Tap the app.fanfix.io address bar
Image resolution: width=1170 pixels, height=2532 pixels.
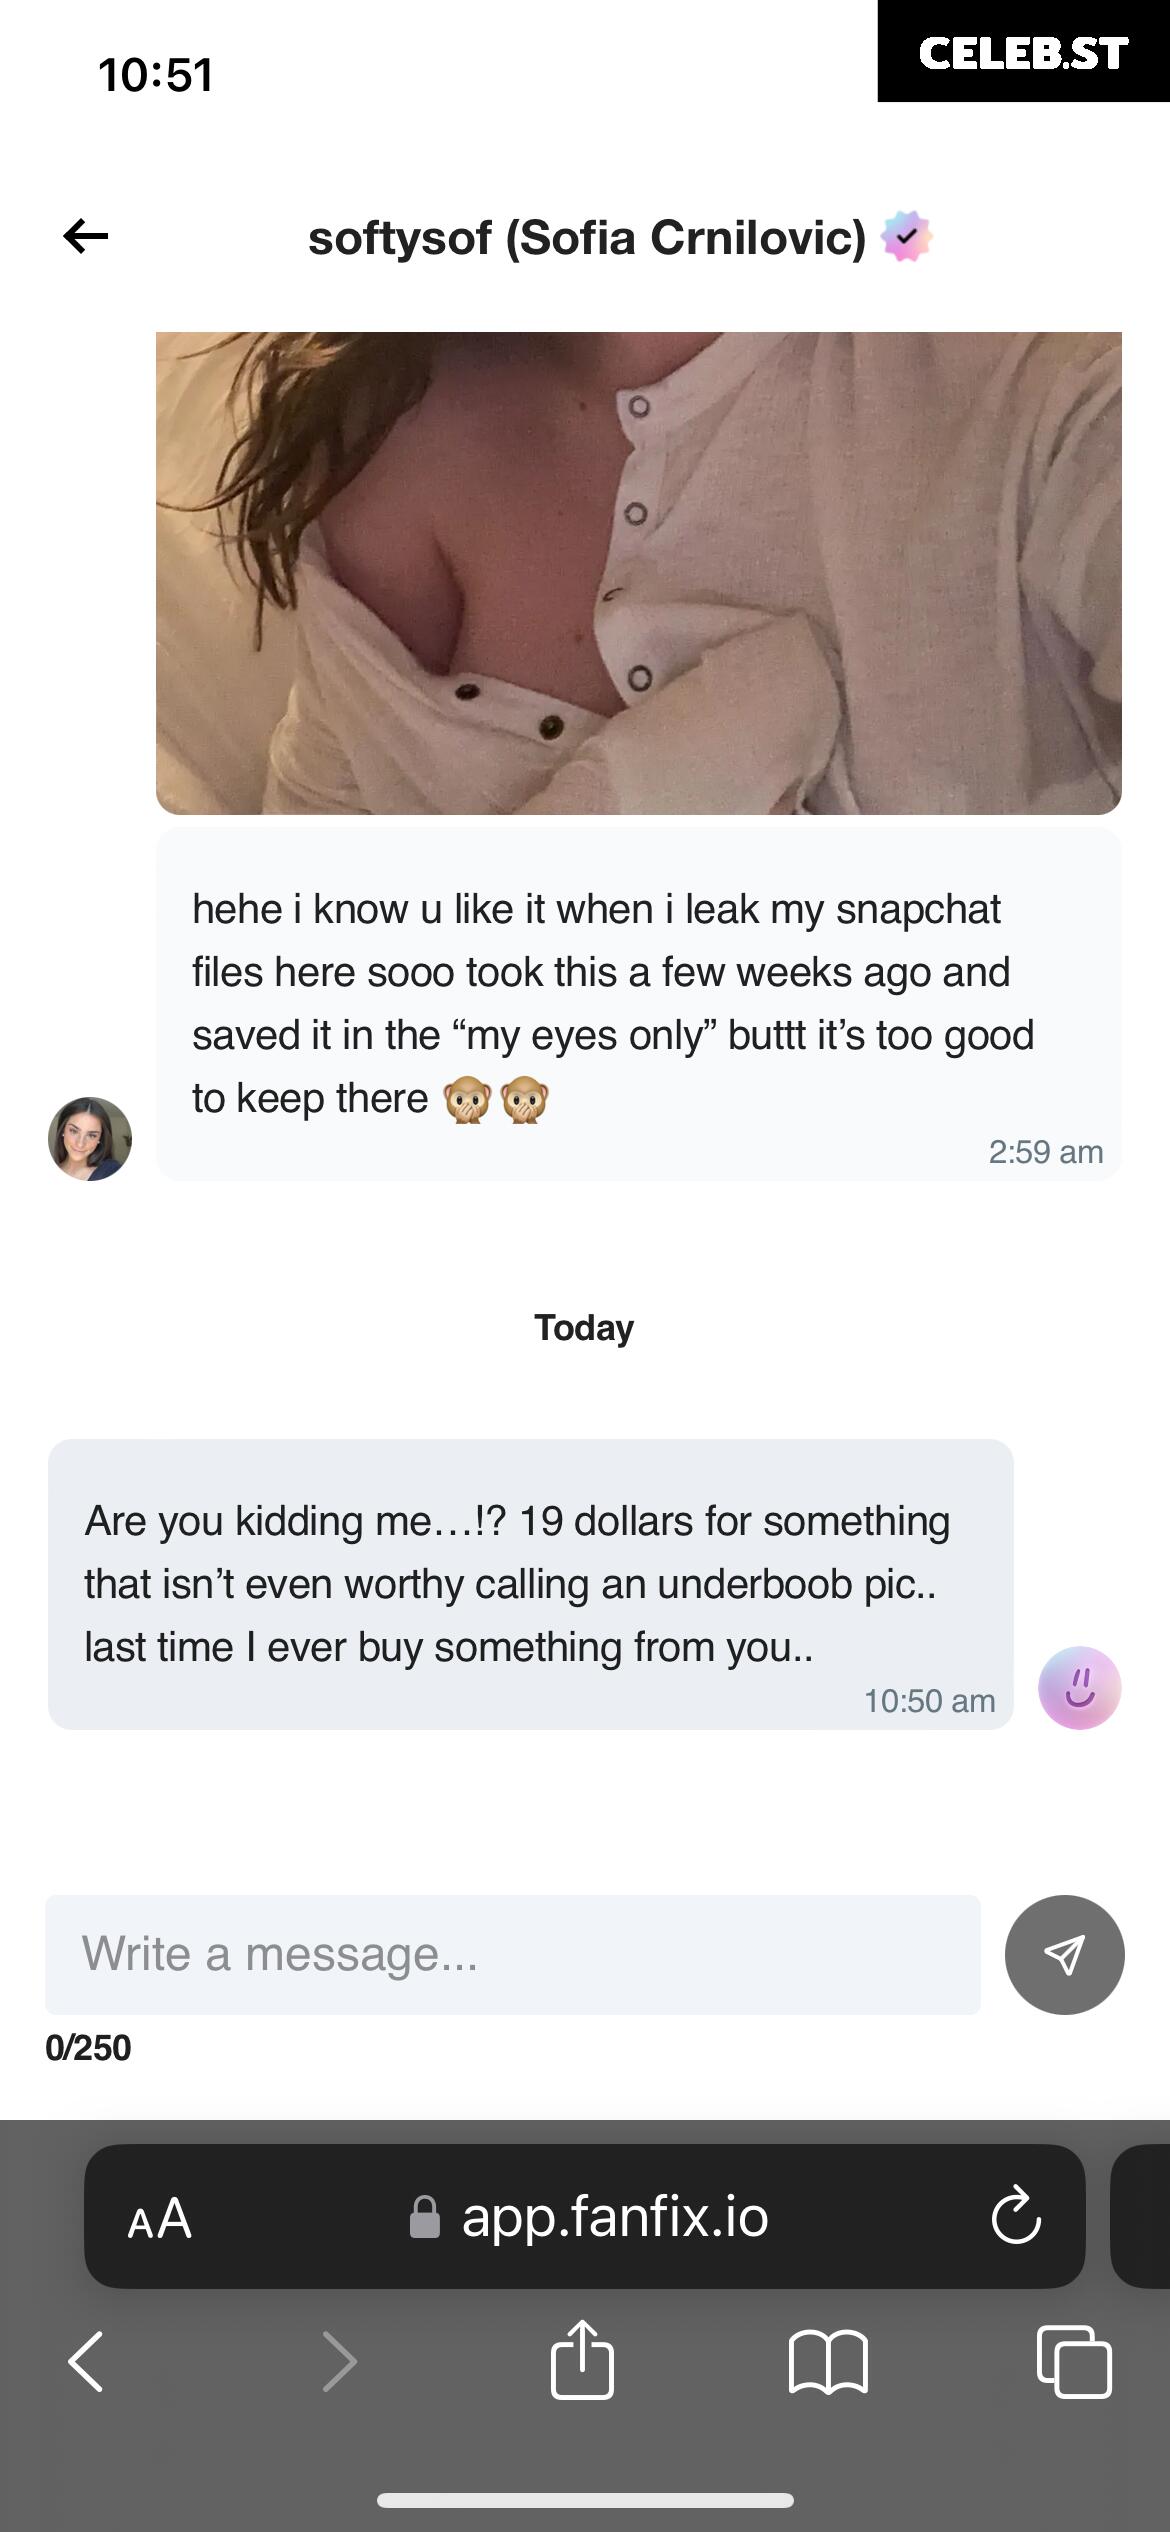tap(614, 2217)
